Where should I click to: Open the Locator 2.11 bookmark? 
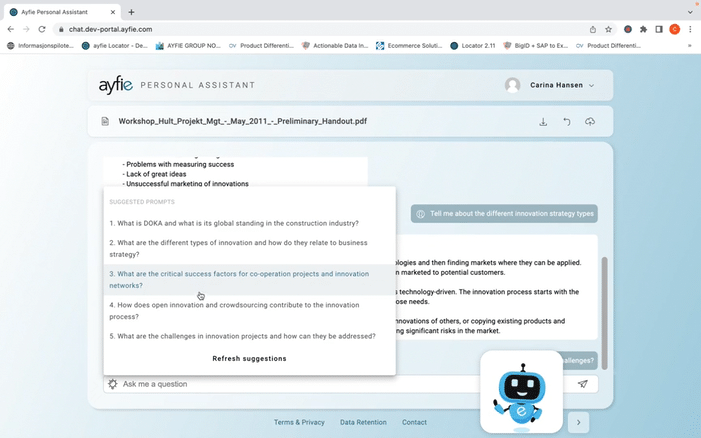473,46
